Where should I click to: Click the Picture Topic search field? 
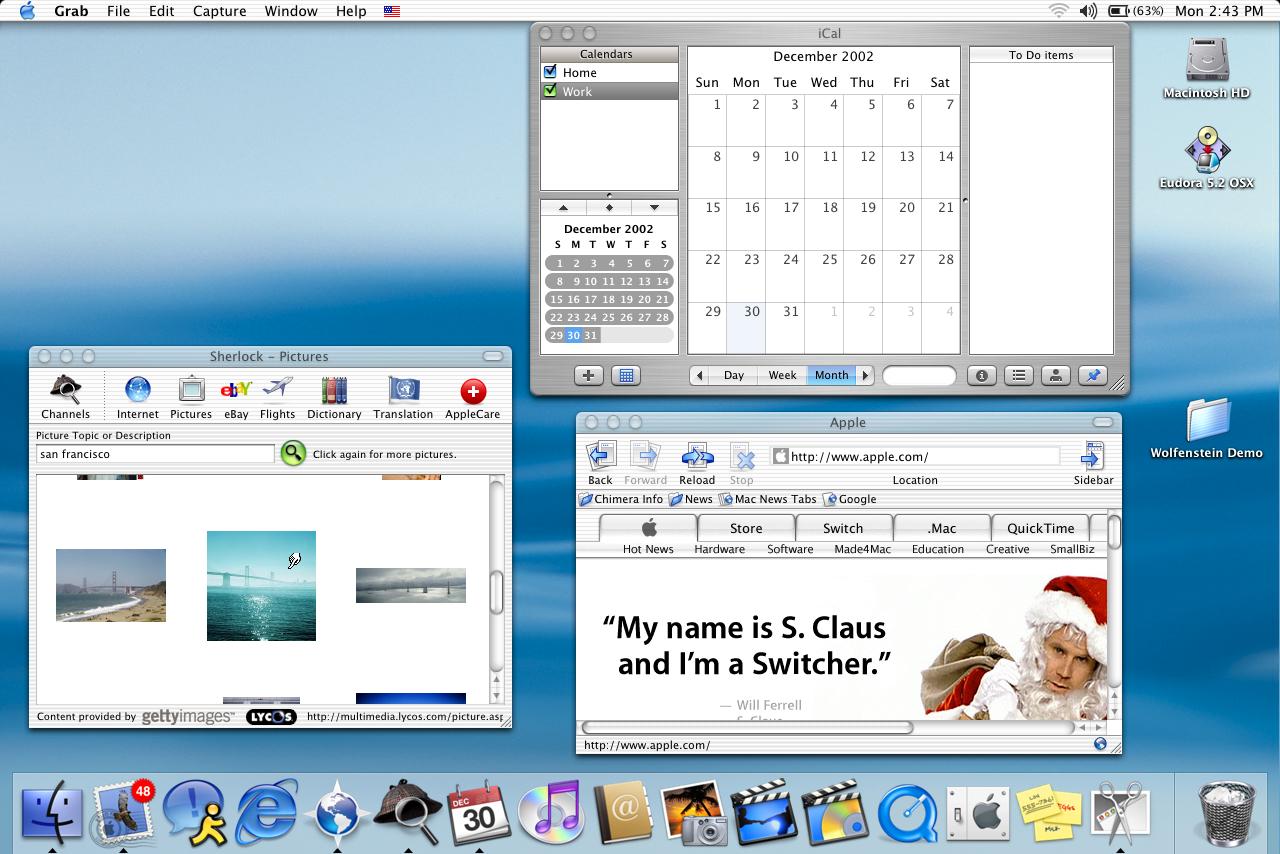[x=155, y=454]
